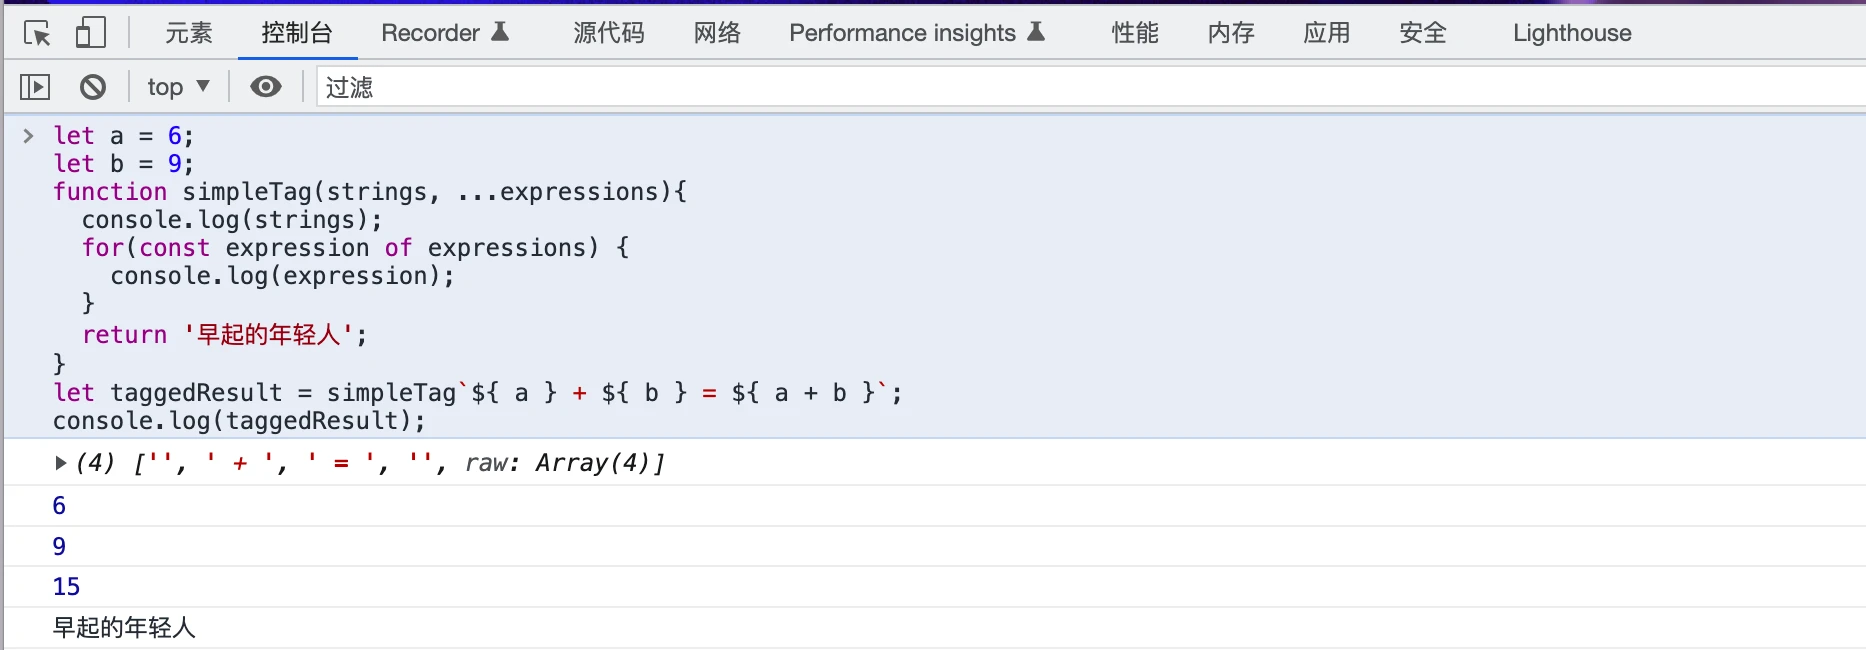This screenshot has width=1866, height=650.
Task: Activate the inspect element picker icon
Action: coord(37,34)
